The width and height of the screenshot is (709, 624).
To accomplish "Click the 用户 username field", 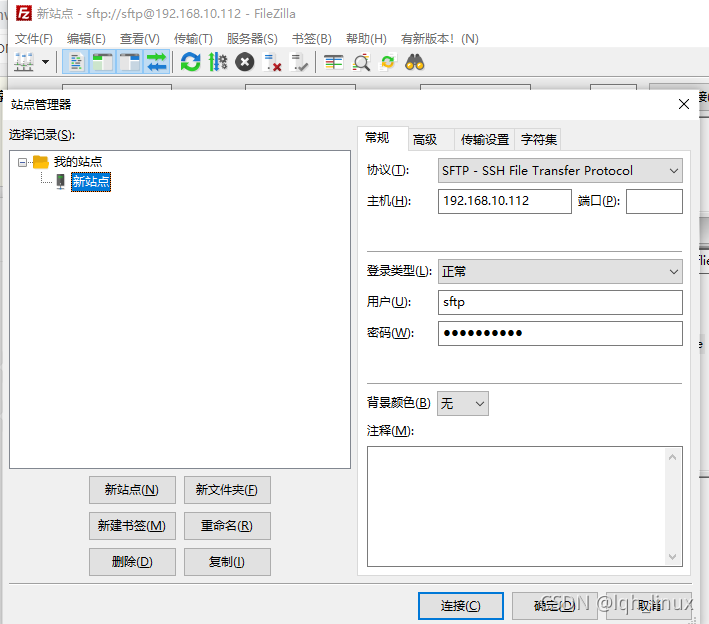I will (x=560, y=303).
